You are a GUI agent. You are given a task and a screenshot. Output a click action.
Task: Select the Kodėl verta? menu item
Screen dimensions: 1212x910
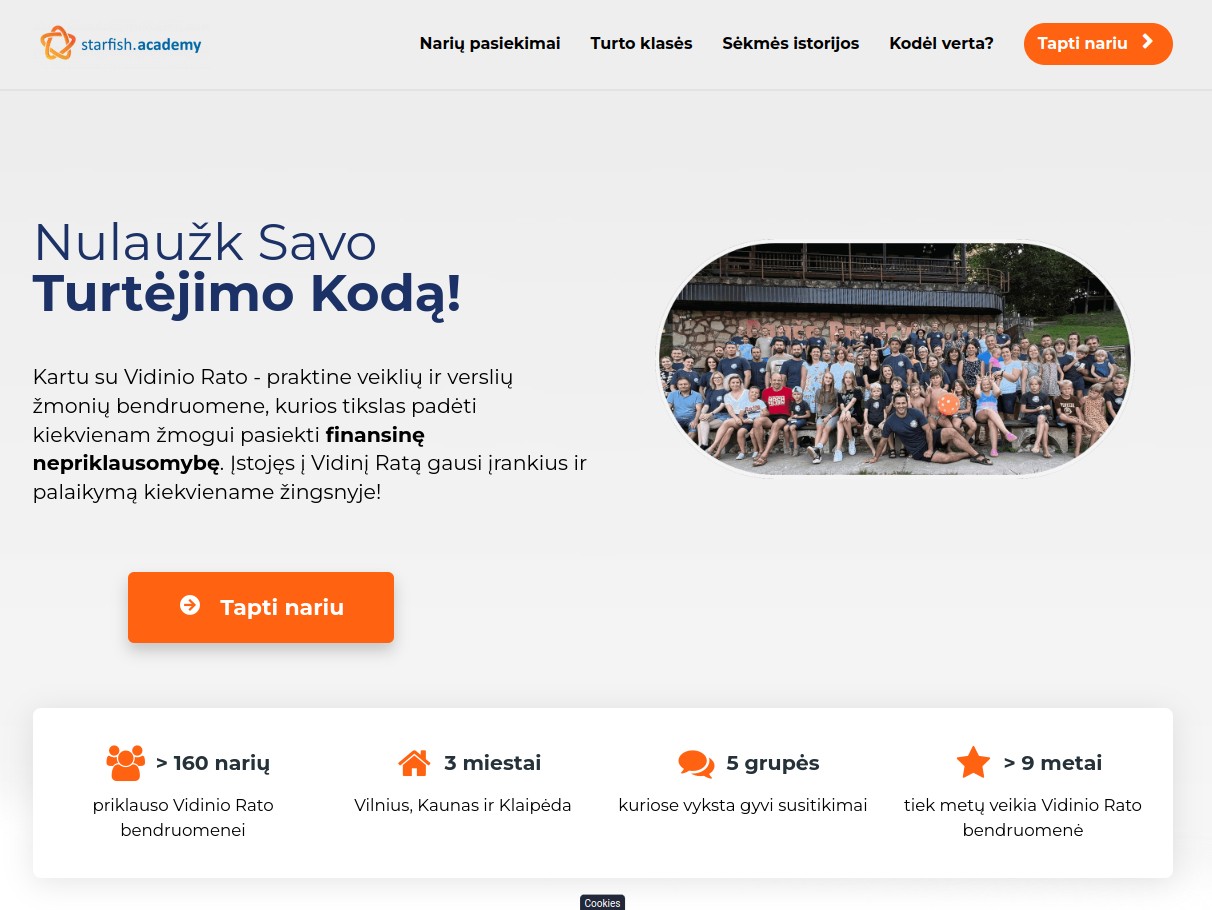click(x=941, y=43)
